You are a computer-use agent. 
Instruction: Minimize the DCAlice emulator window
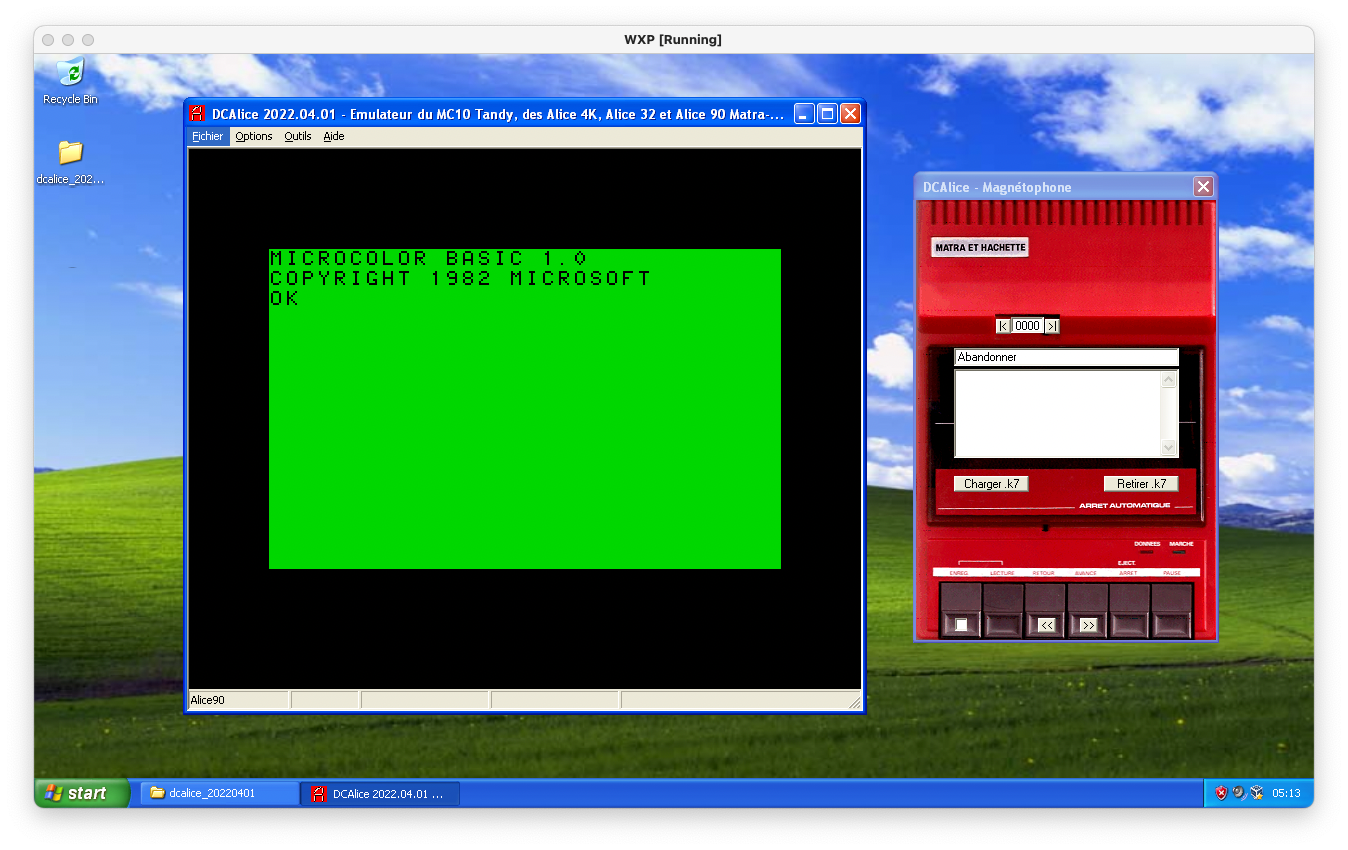(805, 114)
